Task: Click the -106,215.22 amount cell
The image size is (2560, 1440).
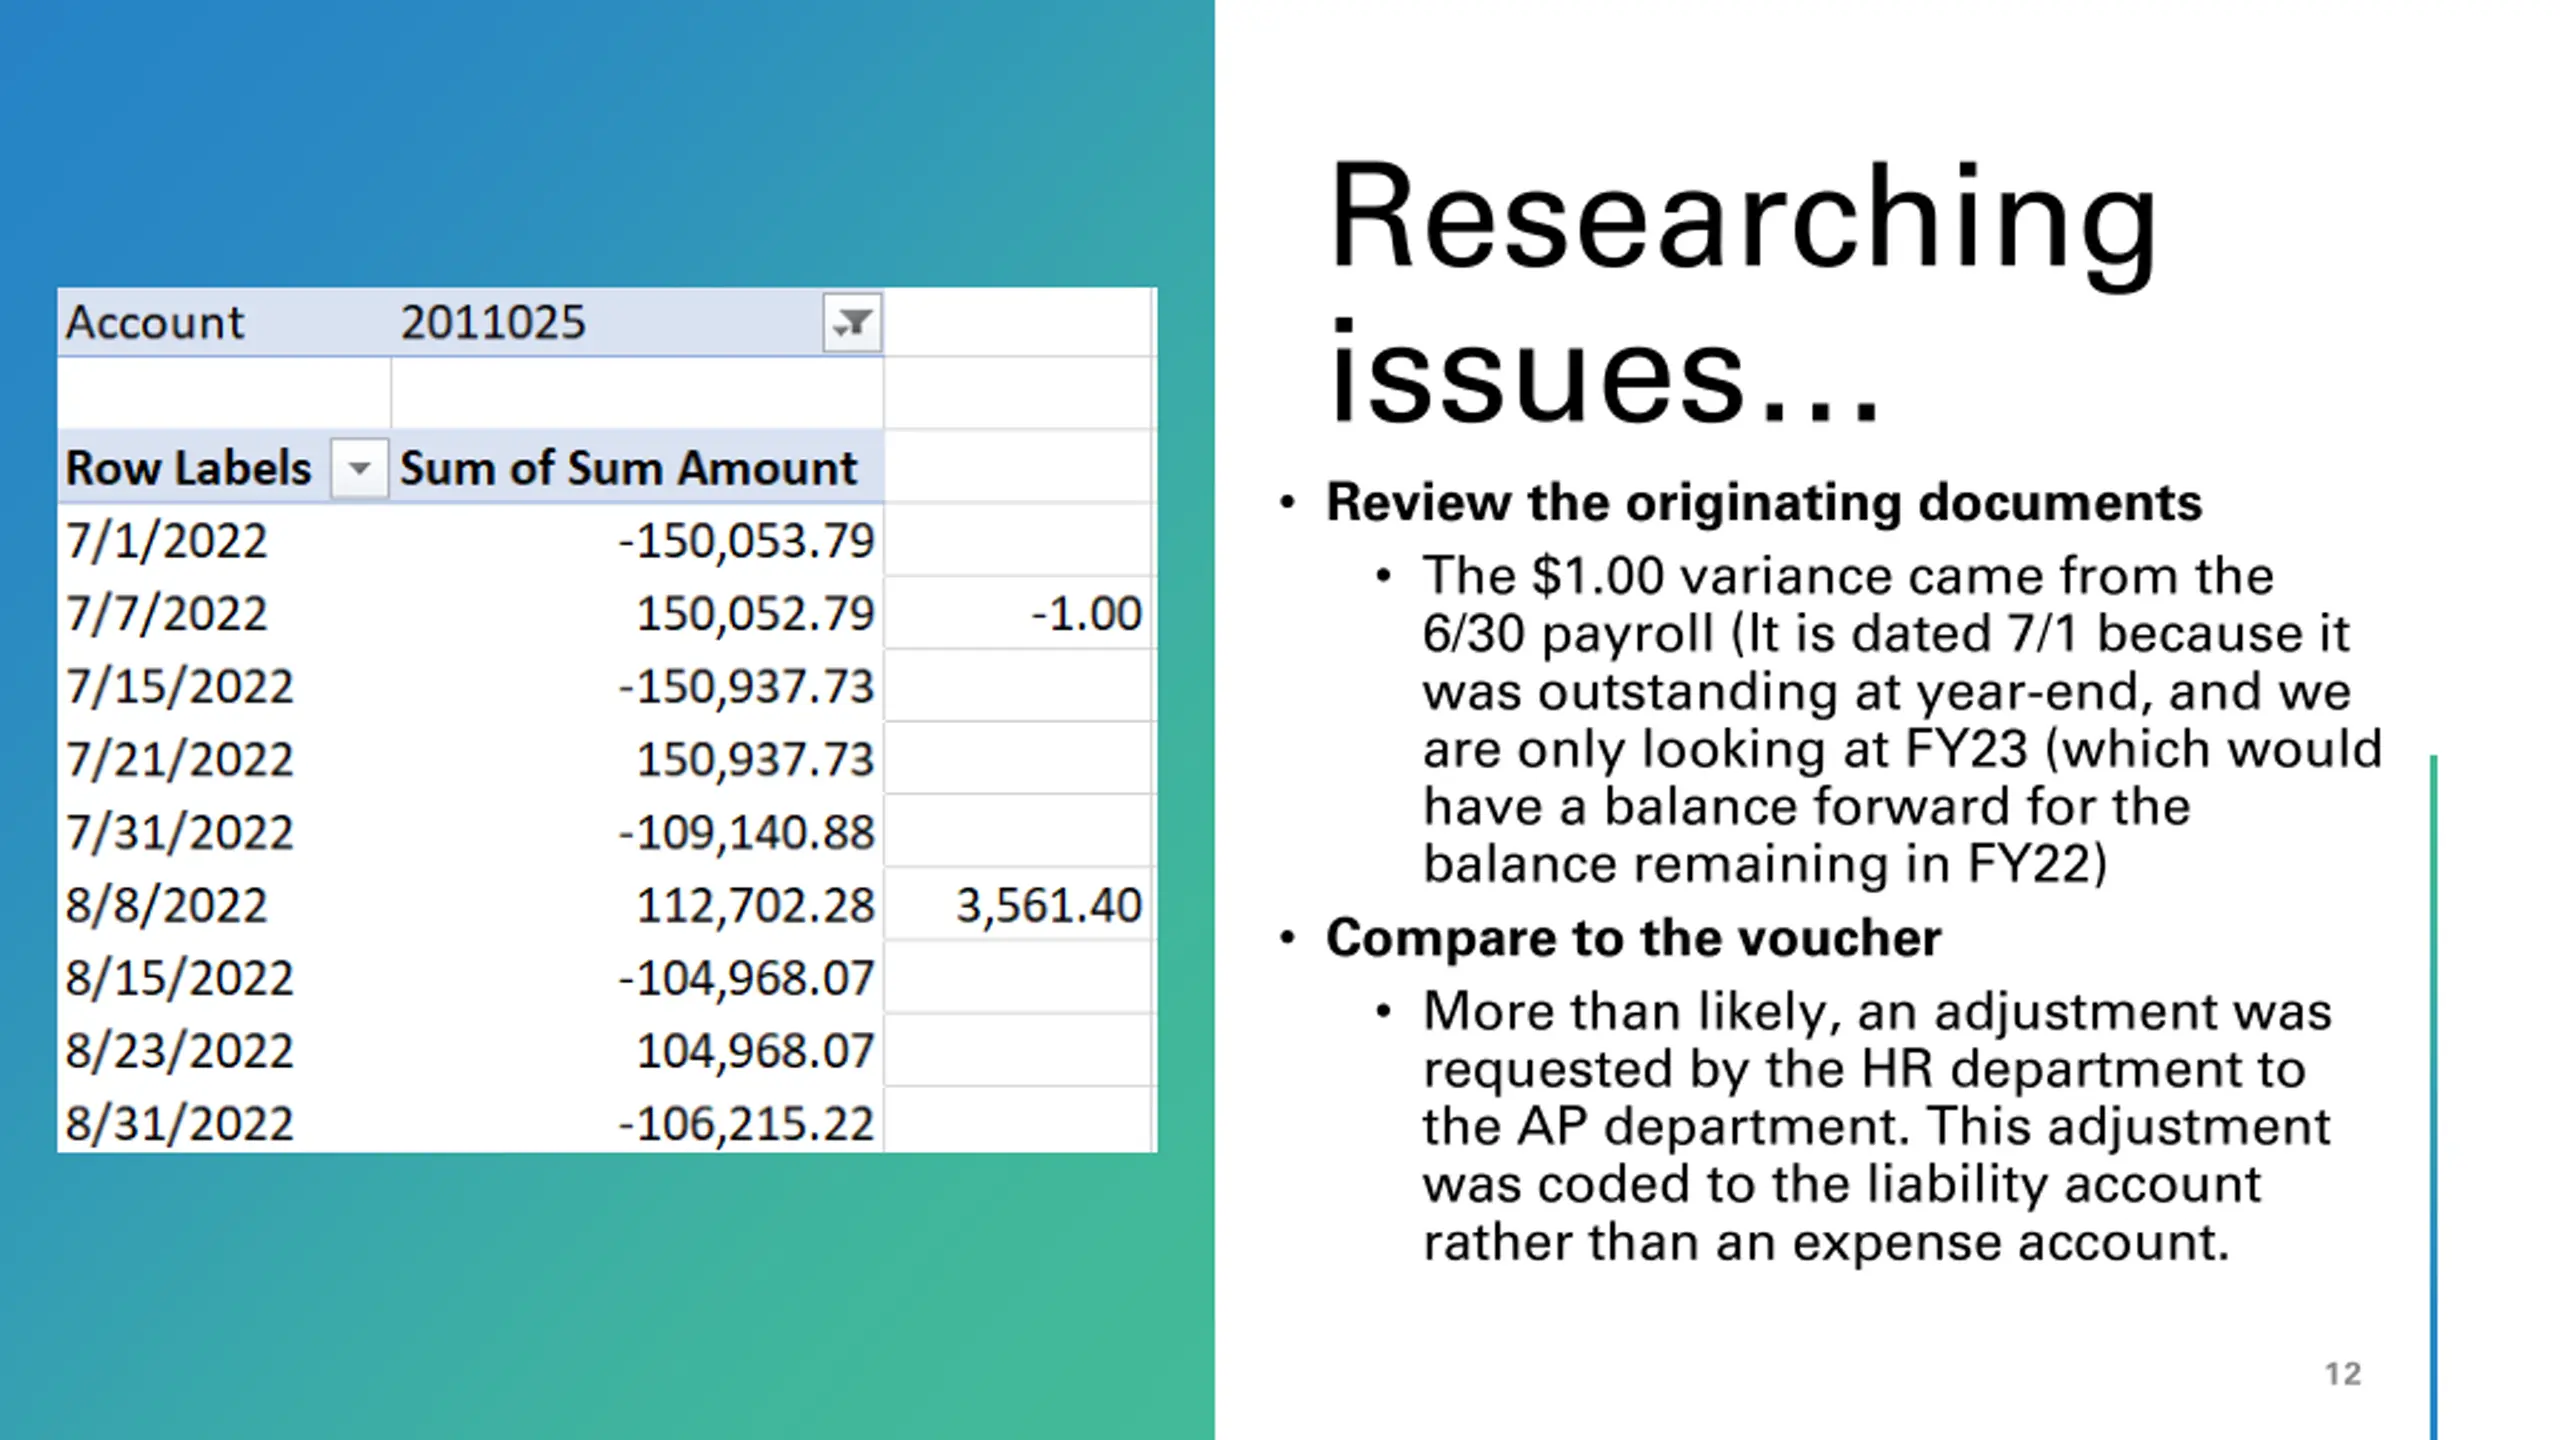Action: click(x=746, y=1124)
